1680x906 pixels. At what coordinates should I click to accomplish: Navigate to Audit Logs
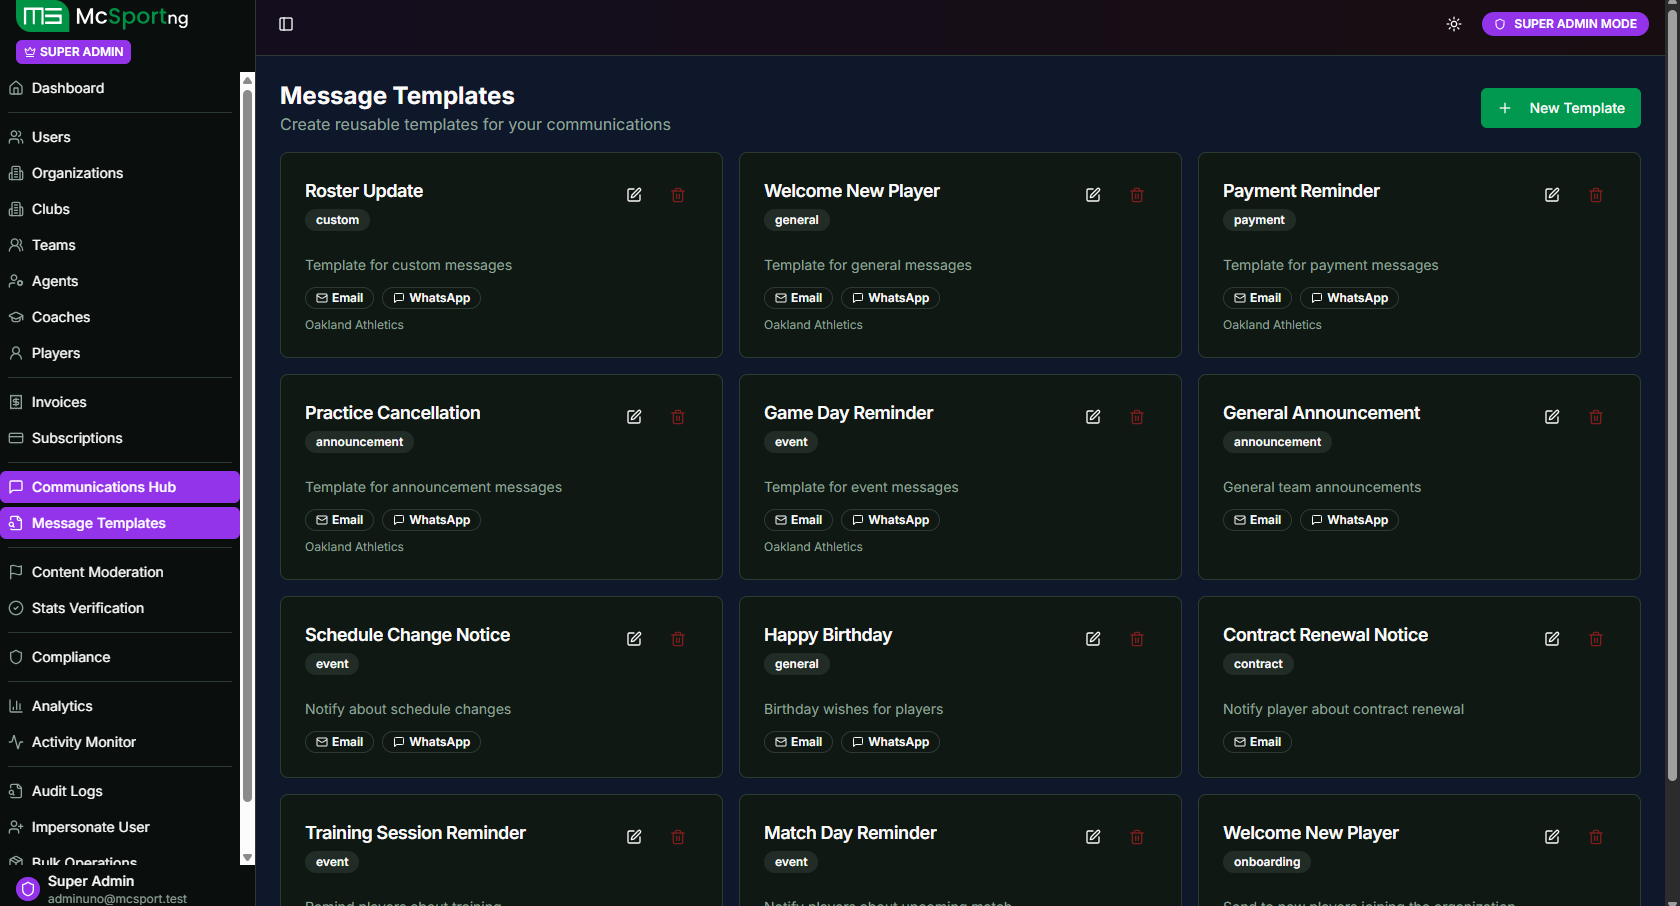(67, 790)
